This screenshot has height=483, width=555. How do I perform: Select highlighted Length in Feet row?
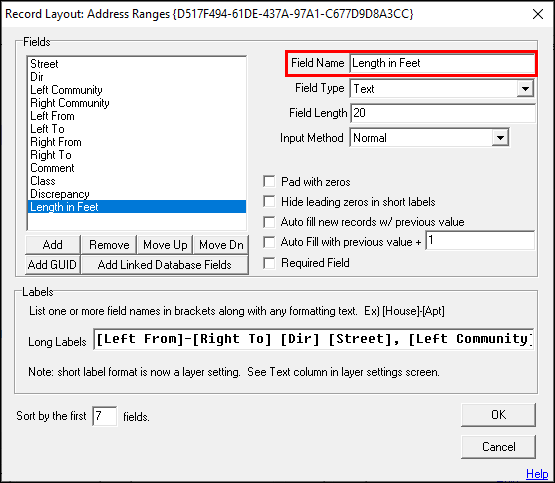[137, 207]
